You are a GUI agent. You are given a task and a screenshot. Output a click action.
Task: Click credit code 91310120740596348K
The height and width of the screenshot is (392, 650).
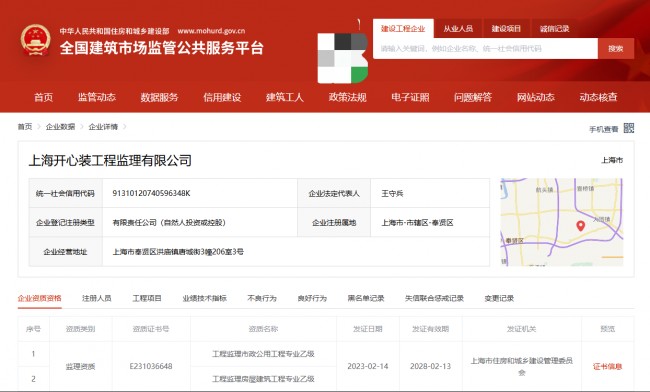pyautogui.click(x=151, y=193)
